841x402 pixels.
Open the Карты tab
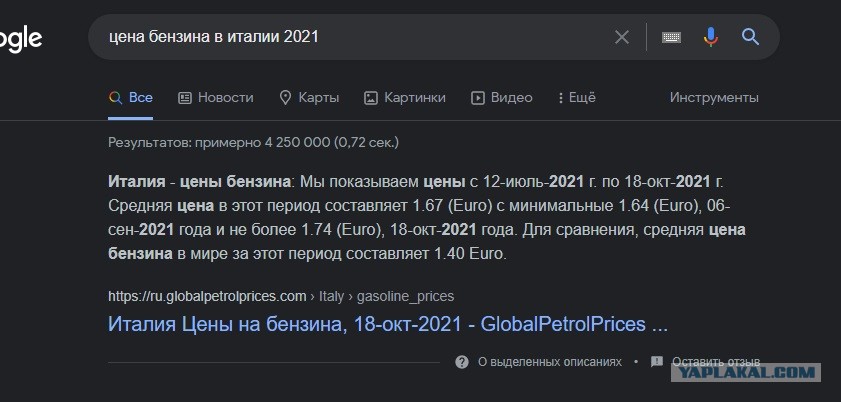[x=309, y=98]
